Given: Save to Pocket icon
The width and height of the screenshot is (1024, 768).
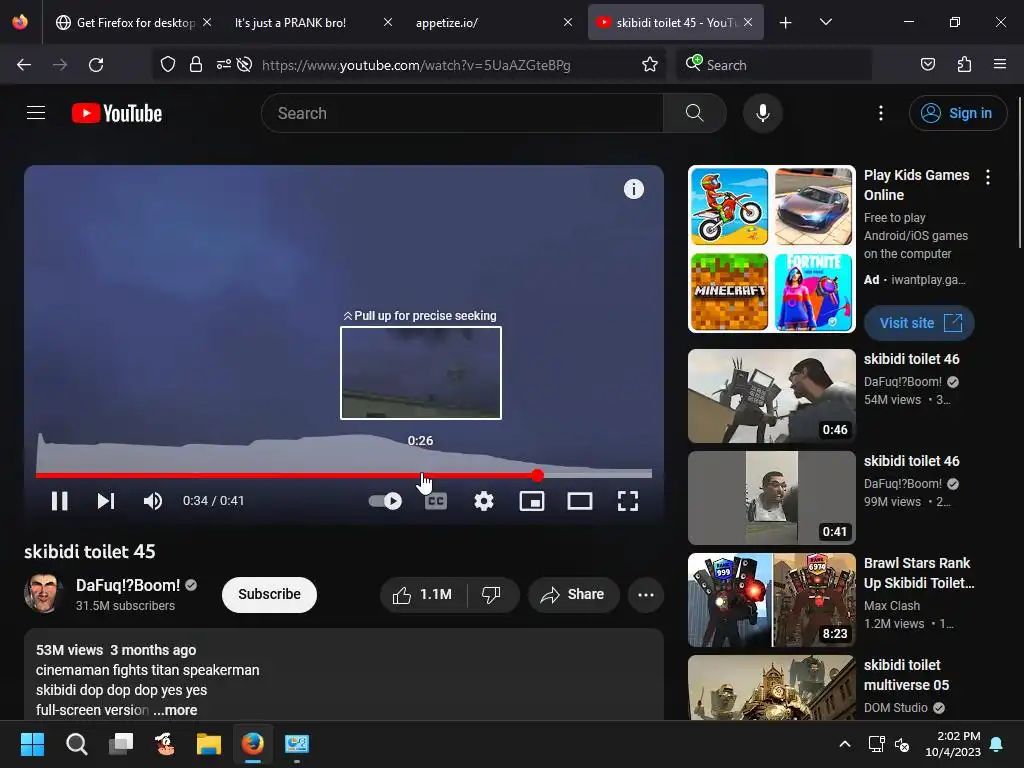Looking at the screenshot, I should [x=927, y=65].
